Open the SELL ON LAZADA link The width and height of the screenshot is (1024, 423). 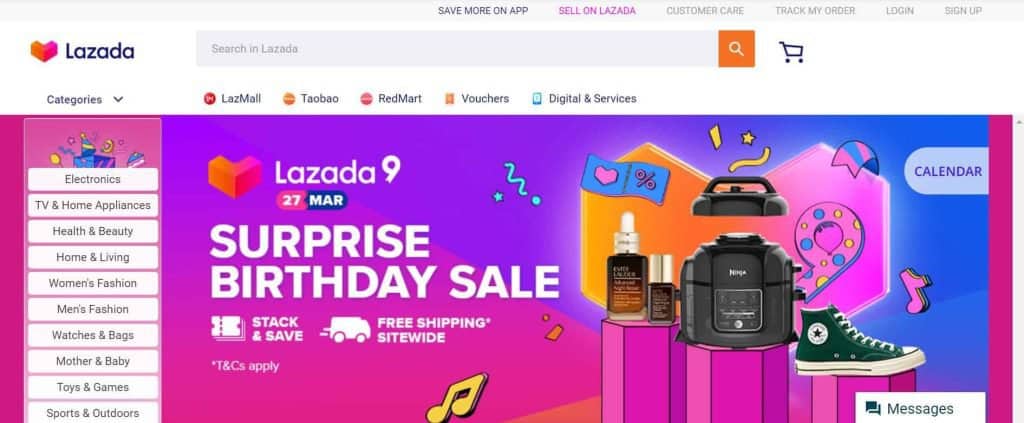point(597,10)
